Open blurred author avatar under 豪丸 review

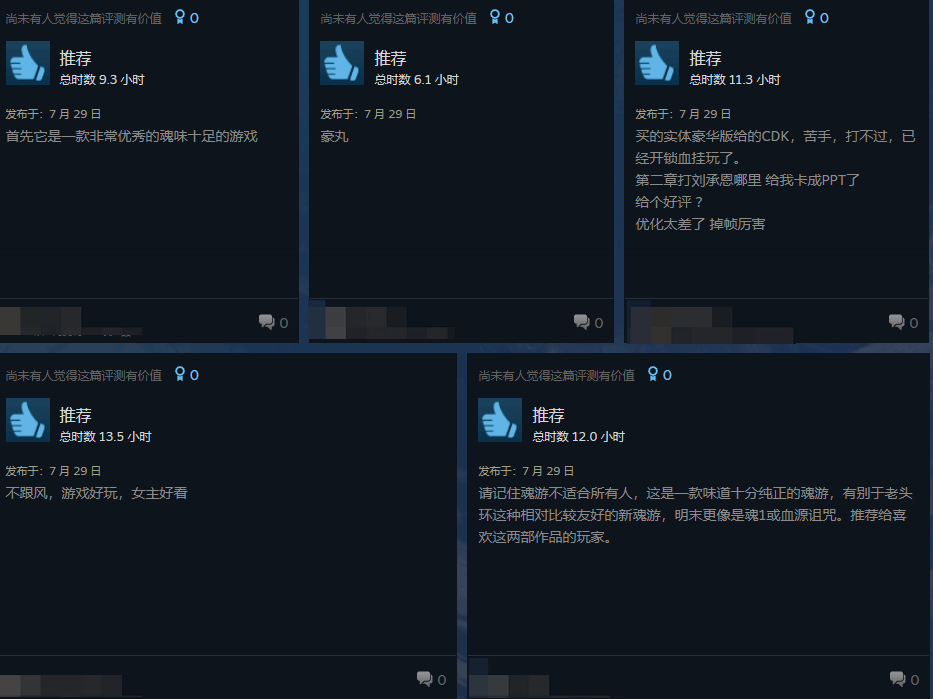click(x=336, y=323)
